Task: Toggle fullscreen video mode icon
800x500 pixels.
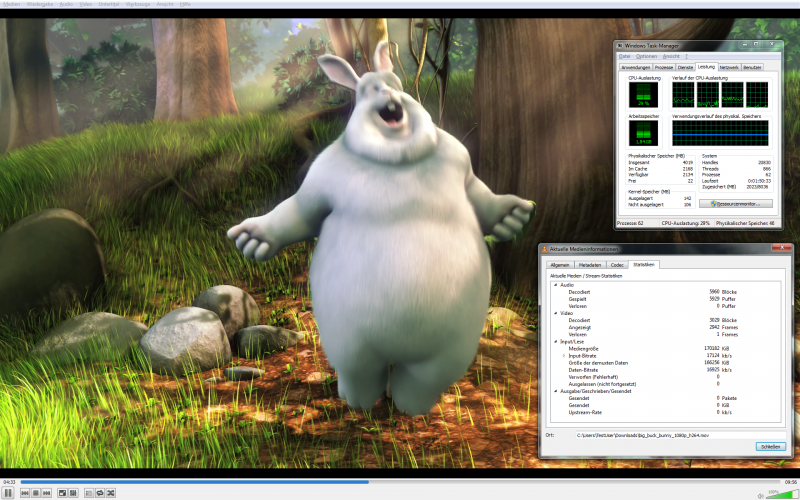Action: (x=62, y=493)
